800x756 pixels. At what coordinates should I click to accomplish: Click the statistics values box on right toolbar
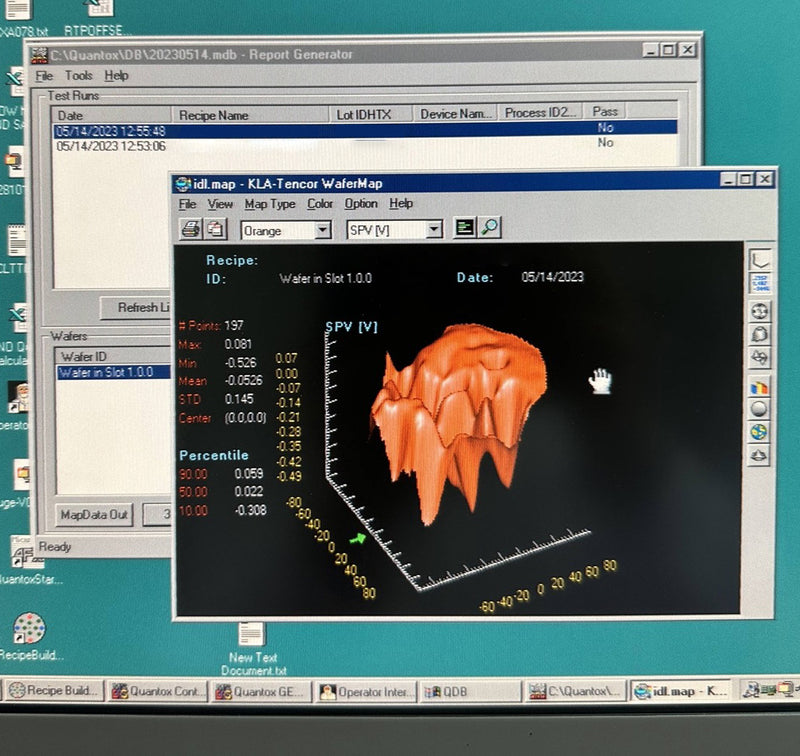pos(759,282)
